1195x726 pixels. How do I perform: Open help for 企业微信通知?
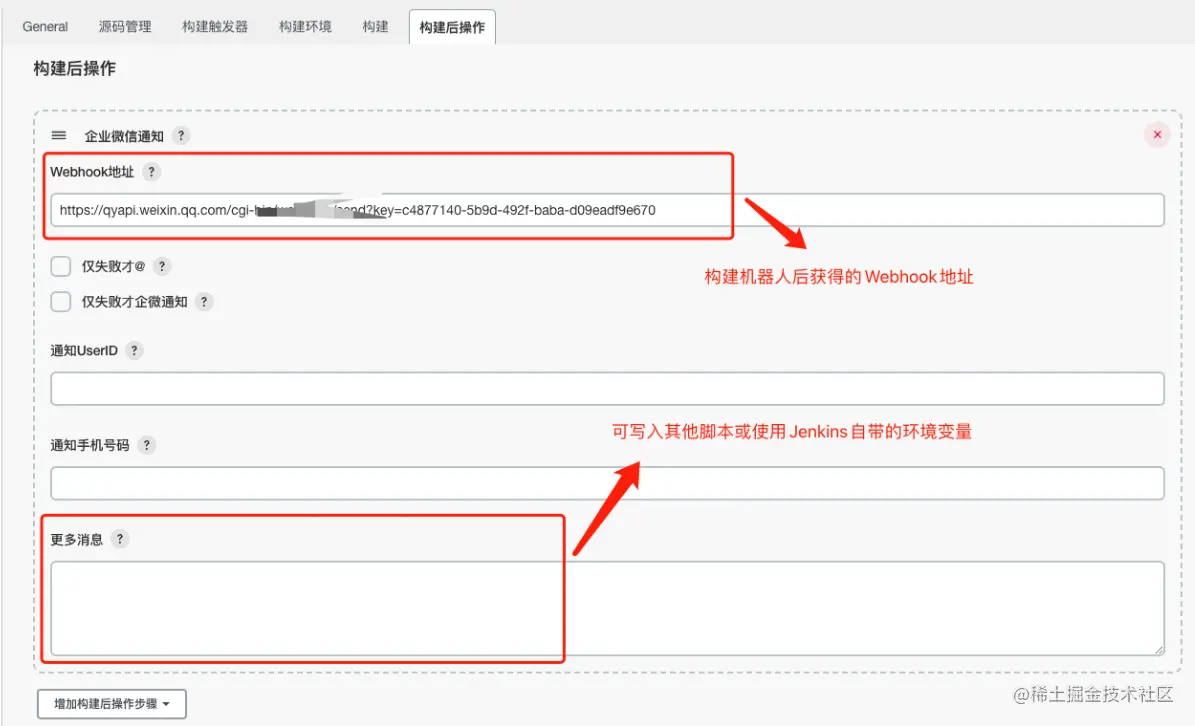point(181,136)
